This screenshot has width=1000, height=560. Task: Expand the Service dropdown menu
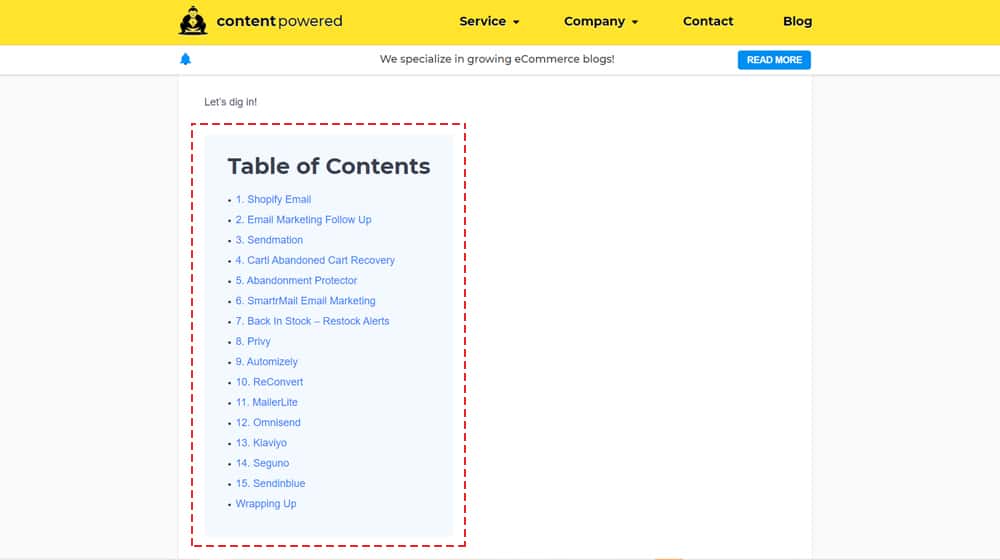(x=489, y=21)
